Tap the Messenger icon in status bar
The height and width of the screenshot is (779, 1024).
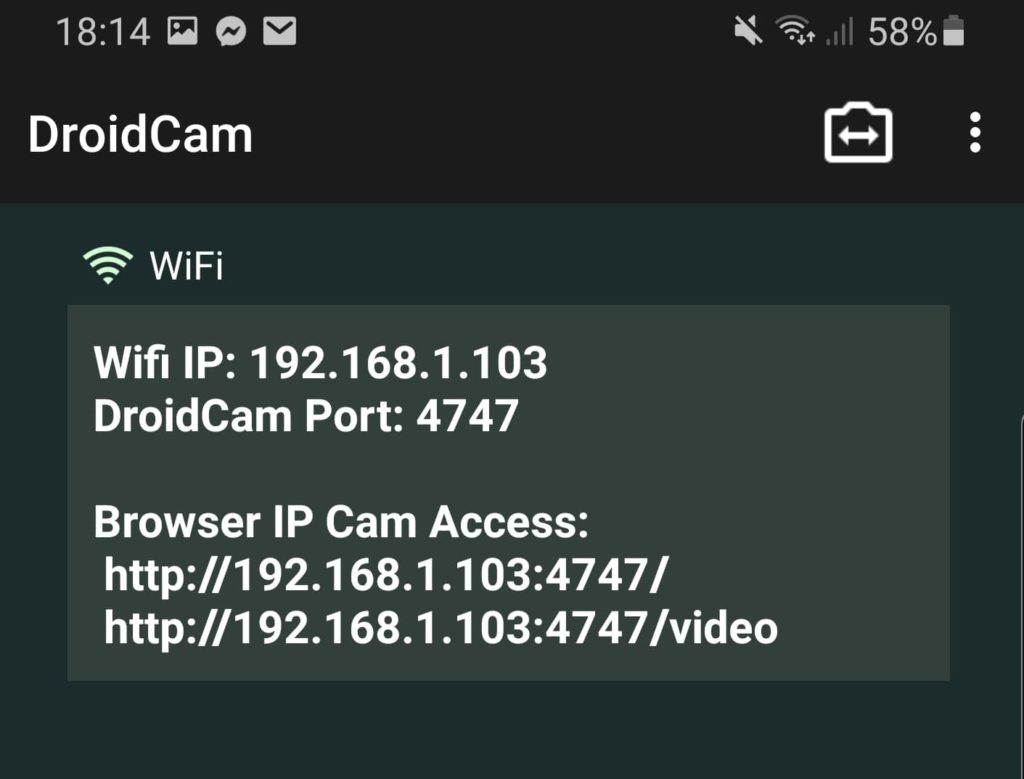click(232, 30)
